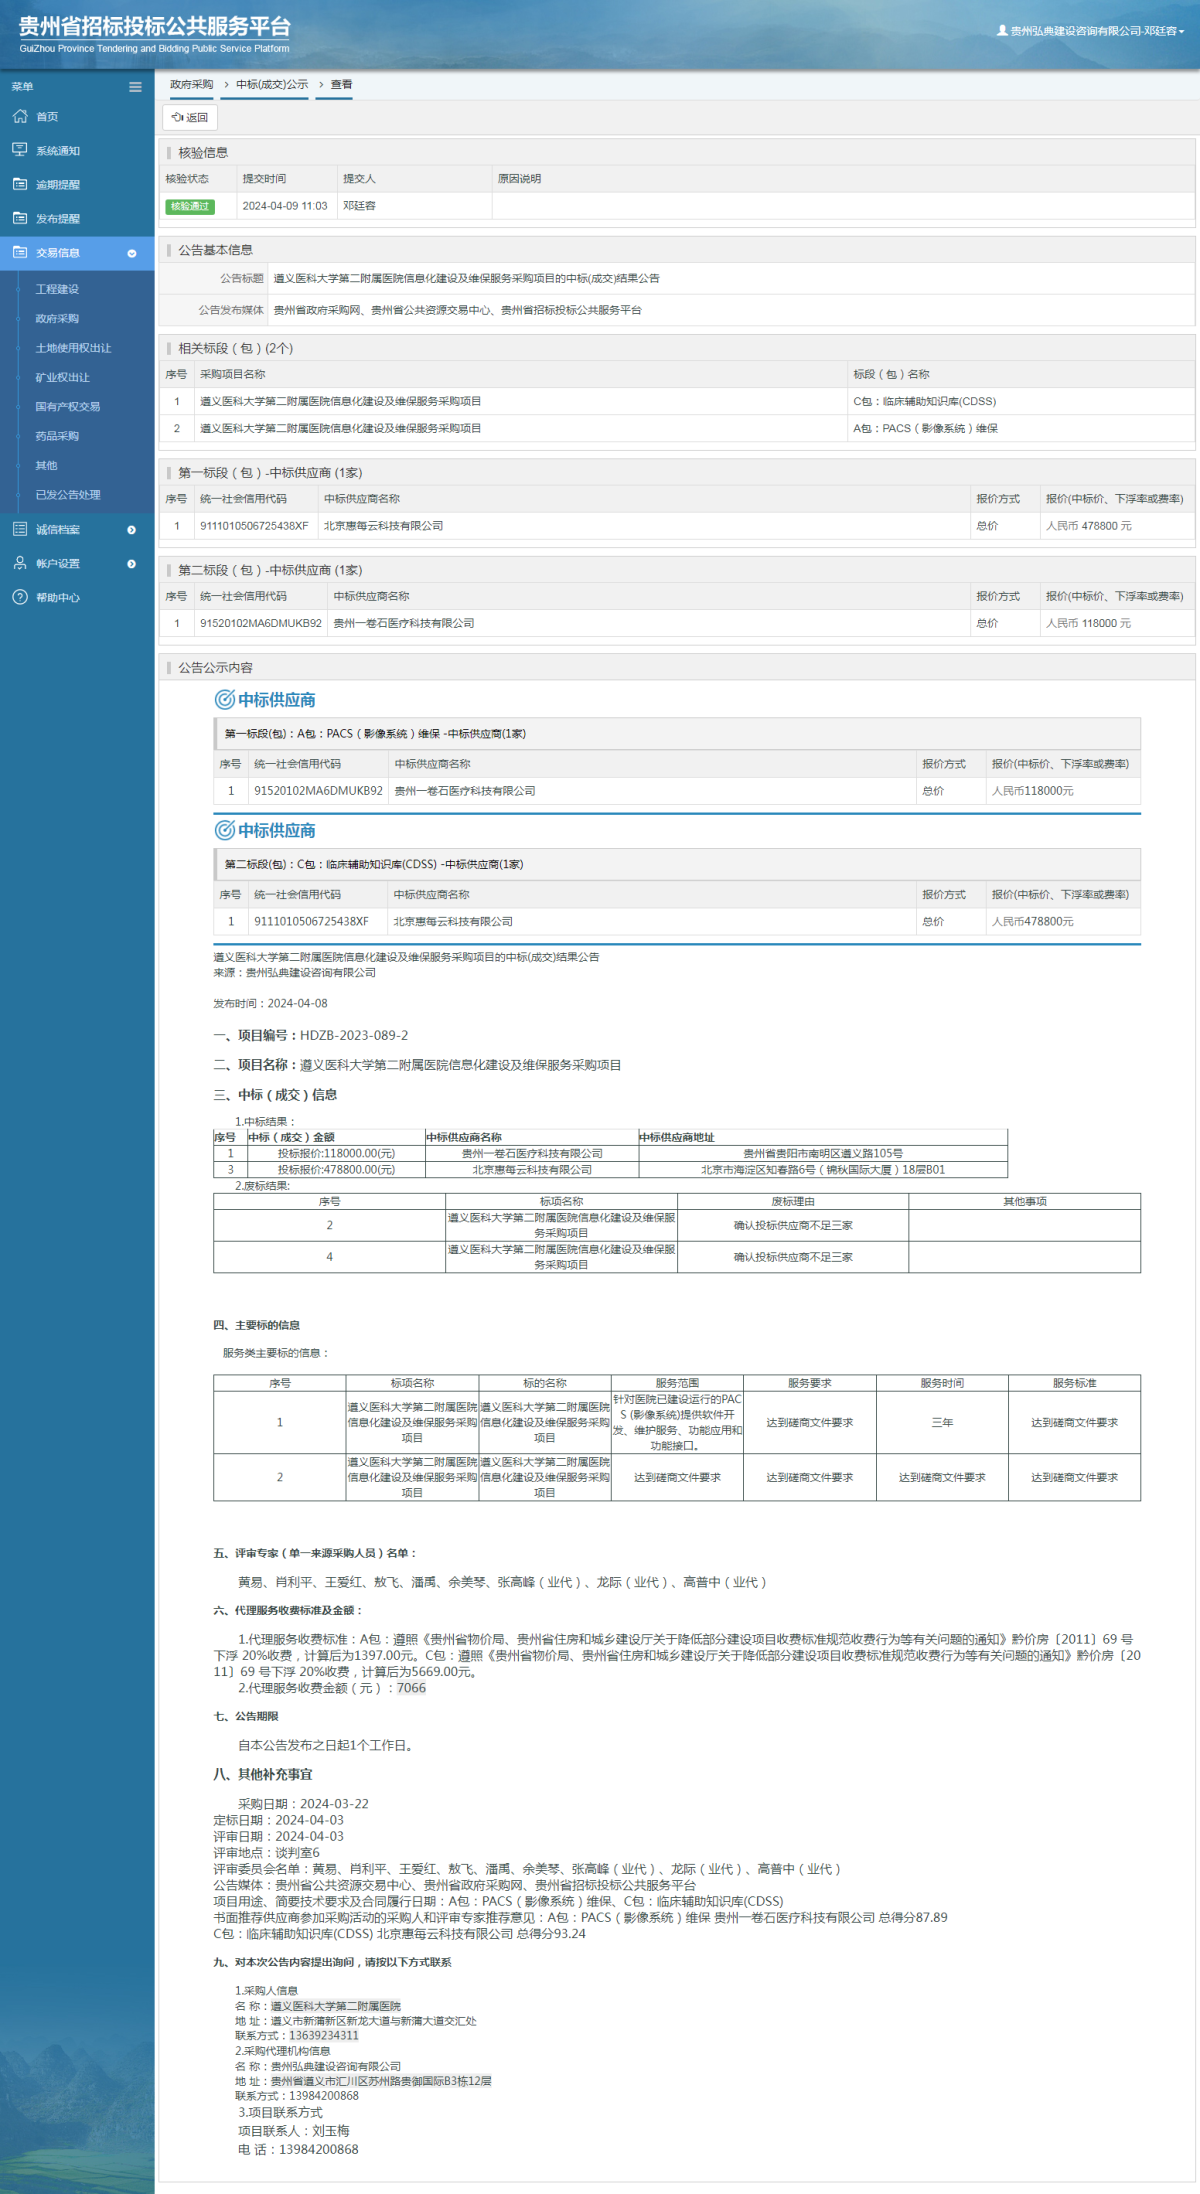Click 投标报价:478800.00(元) table cell
The height and width of the screenshot is (2194, 1200).
[336, 1169]
